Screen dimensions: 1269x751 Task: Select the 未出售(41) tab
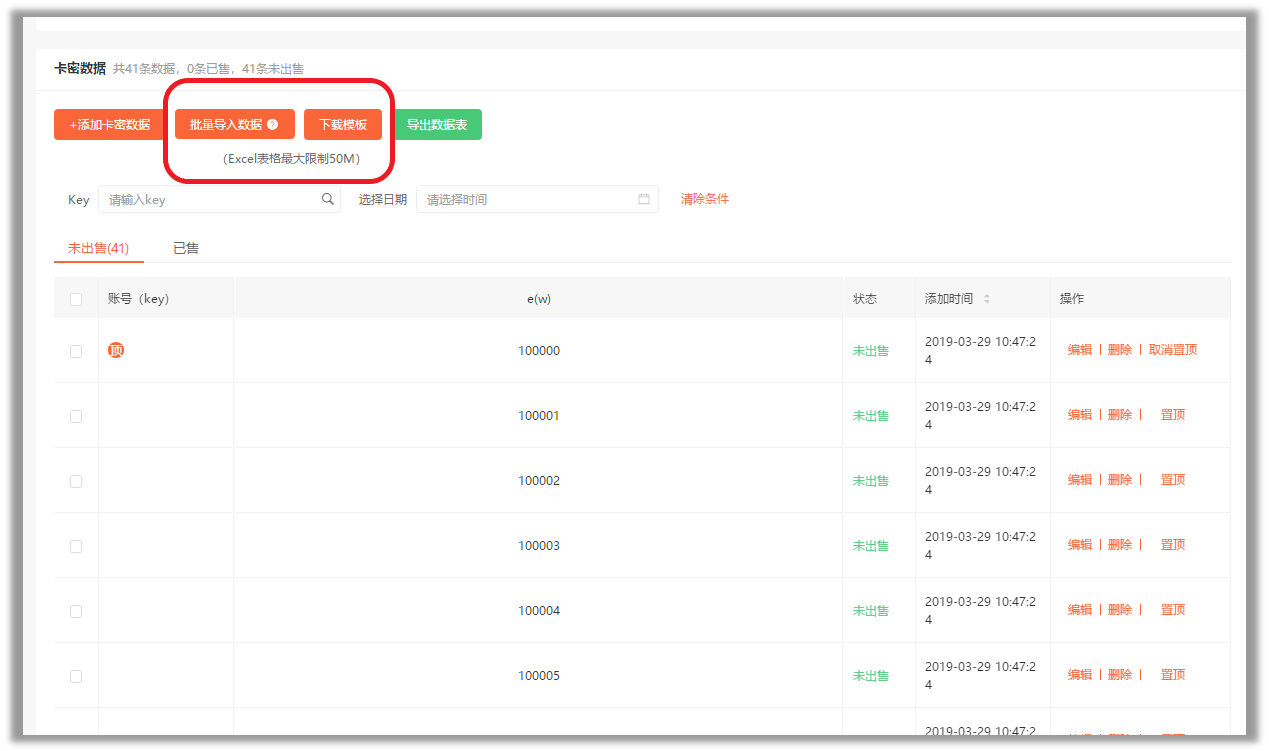98,248
